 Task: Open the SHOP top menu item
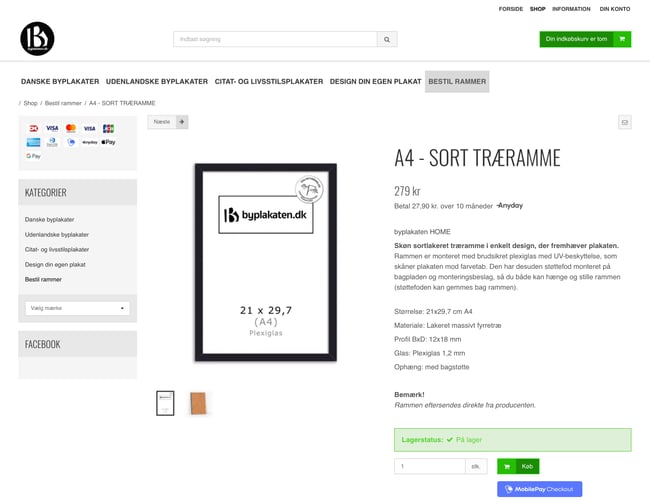click(x=538, y=9)
